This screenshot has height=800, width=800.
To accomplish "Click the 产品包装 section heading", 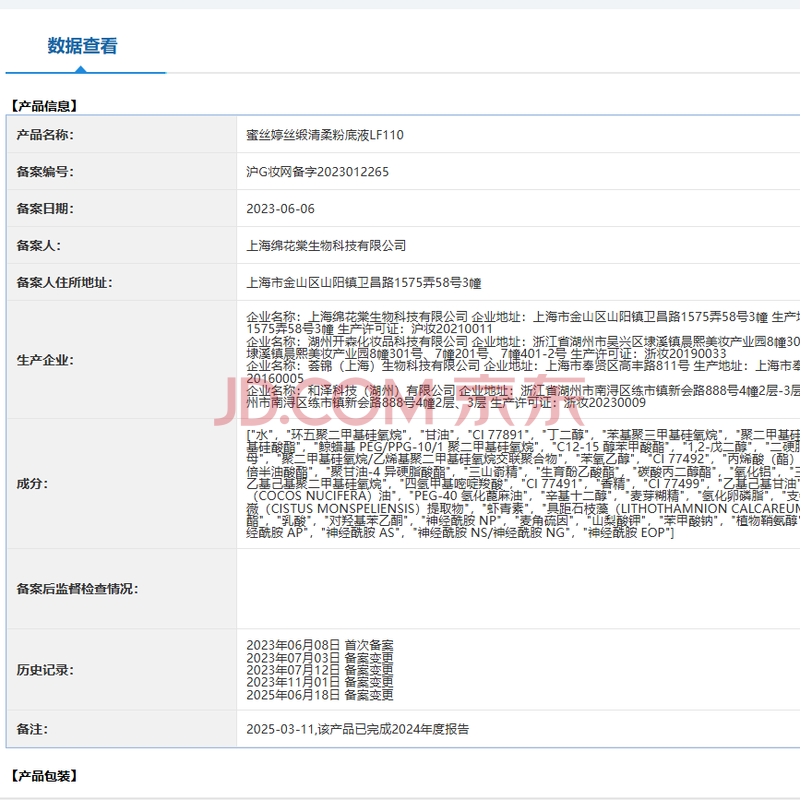I will pyautogui.click(x=44, y=776).
